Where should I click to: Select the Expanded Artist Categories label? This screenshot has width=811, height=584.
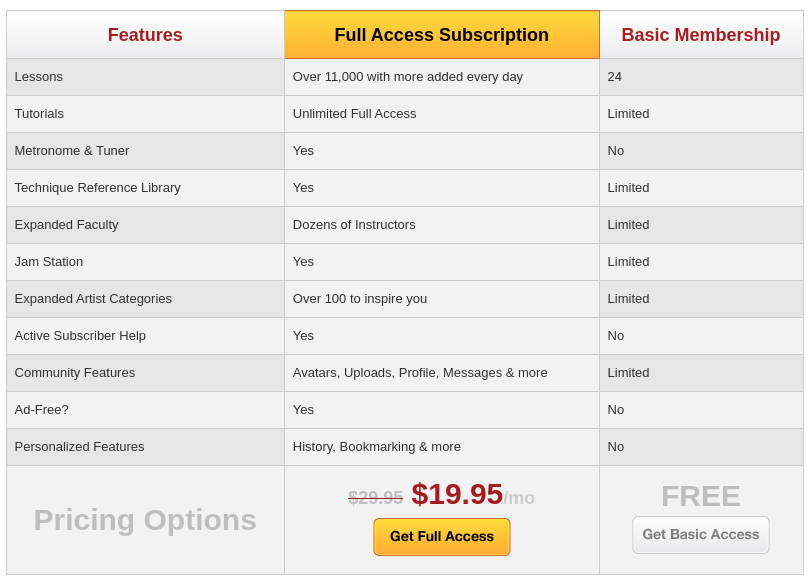(x=93, y=299)
